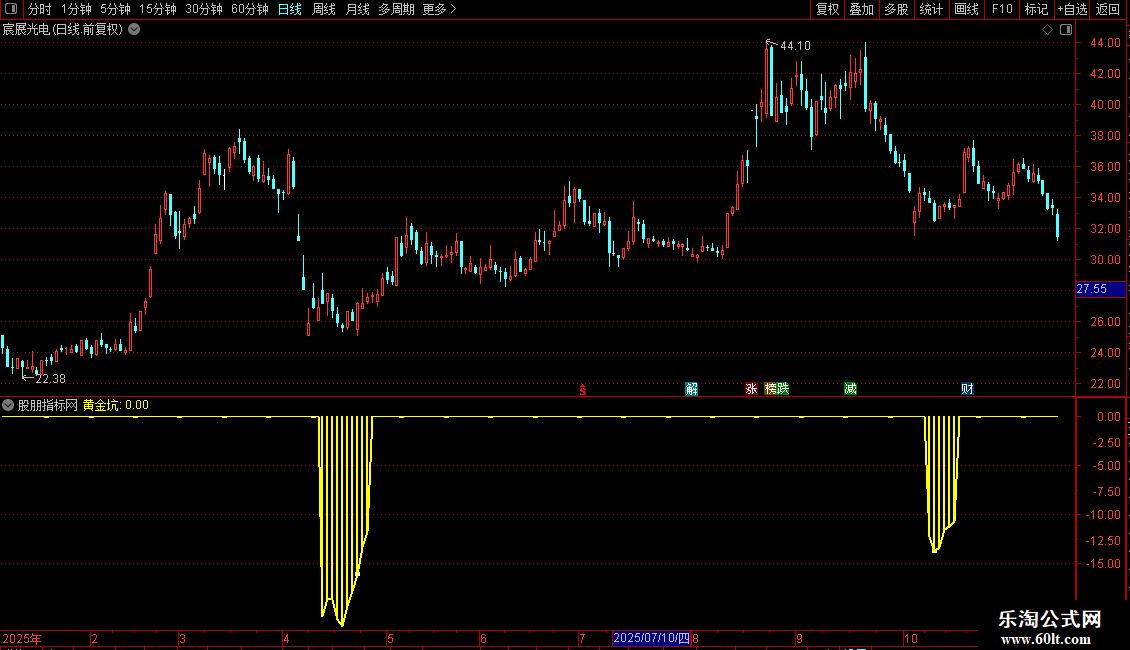Image resolution: width=1130 pixels, height=650 pixels.
Task: Click the 减 event marker
Action: 850,389
